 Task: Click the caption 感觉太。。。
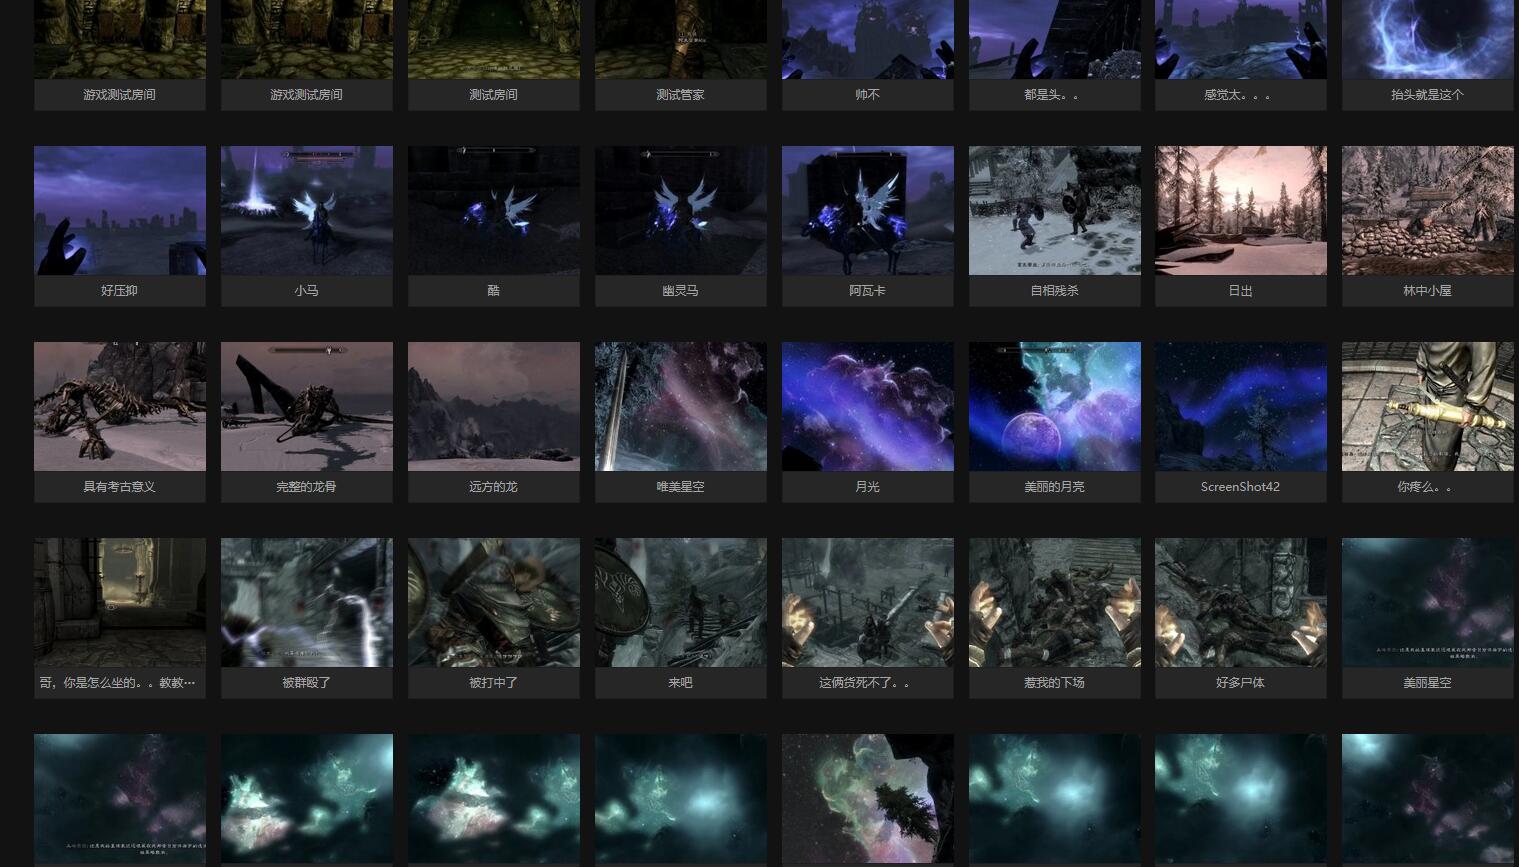[x=1240, y=95]
